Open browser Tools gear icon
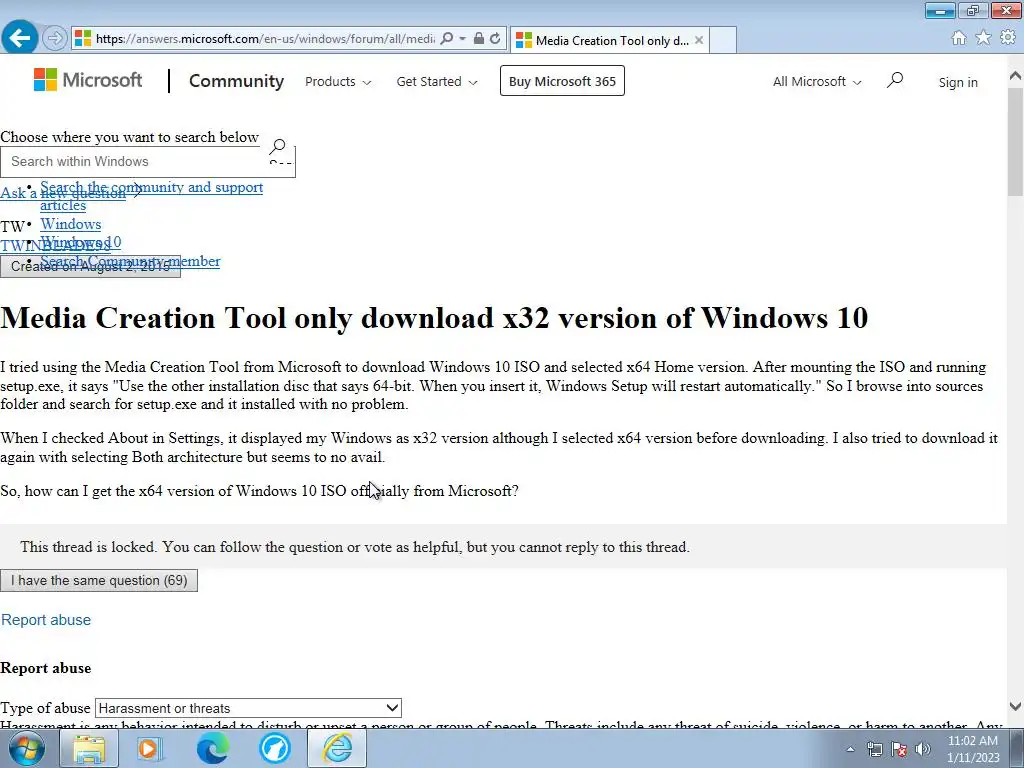 pyautogui.click(x=1008, y=38)
